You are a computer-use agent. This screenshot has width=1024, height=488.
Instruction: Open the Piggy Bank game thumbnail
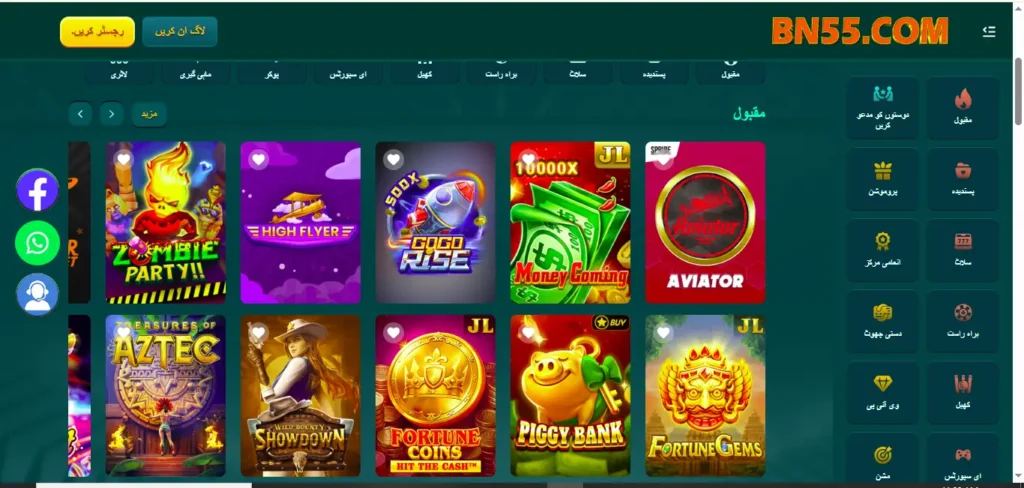[570, 396]
